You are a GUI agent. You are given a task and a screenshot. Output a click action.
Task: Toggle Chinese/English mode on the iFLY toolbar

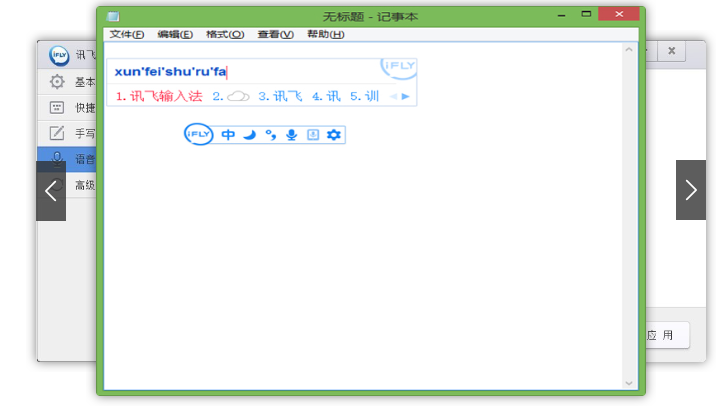coord(228,135)
